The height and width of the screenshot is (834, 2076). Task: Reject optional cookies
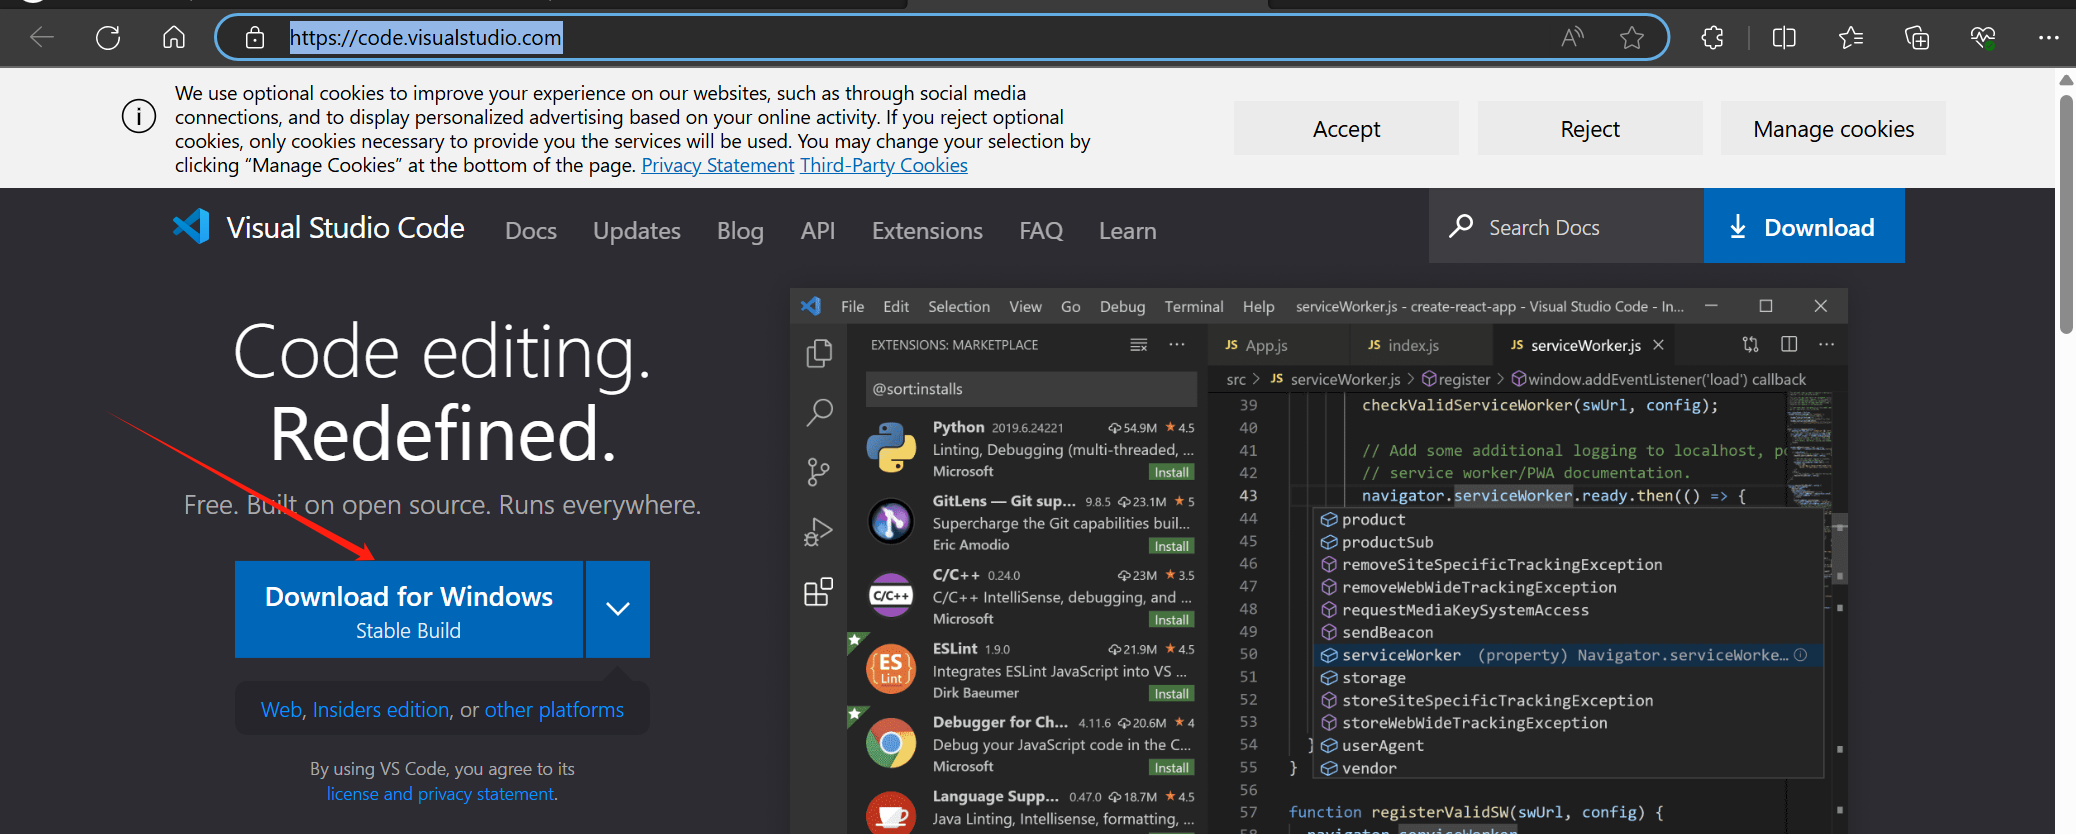1590,128
